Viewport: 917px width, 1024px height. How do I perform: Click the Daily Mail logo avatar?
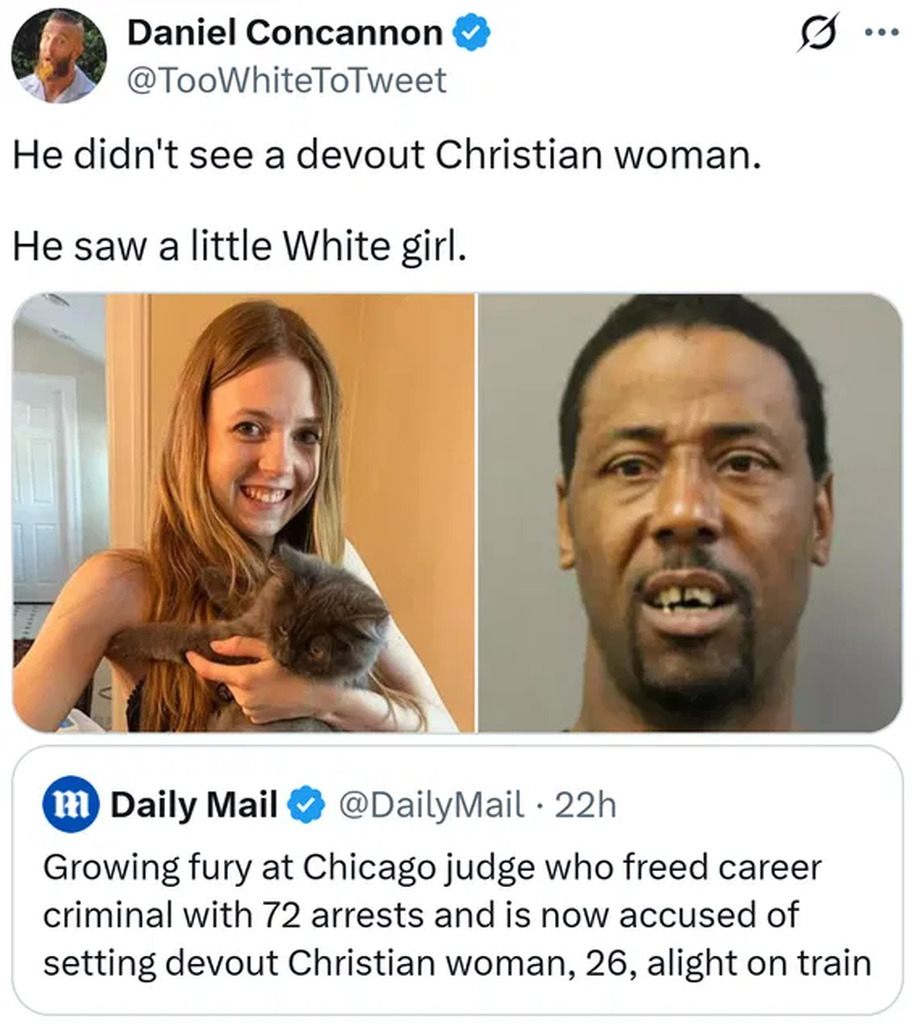tap(69, 804)
